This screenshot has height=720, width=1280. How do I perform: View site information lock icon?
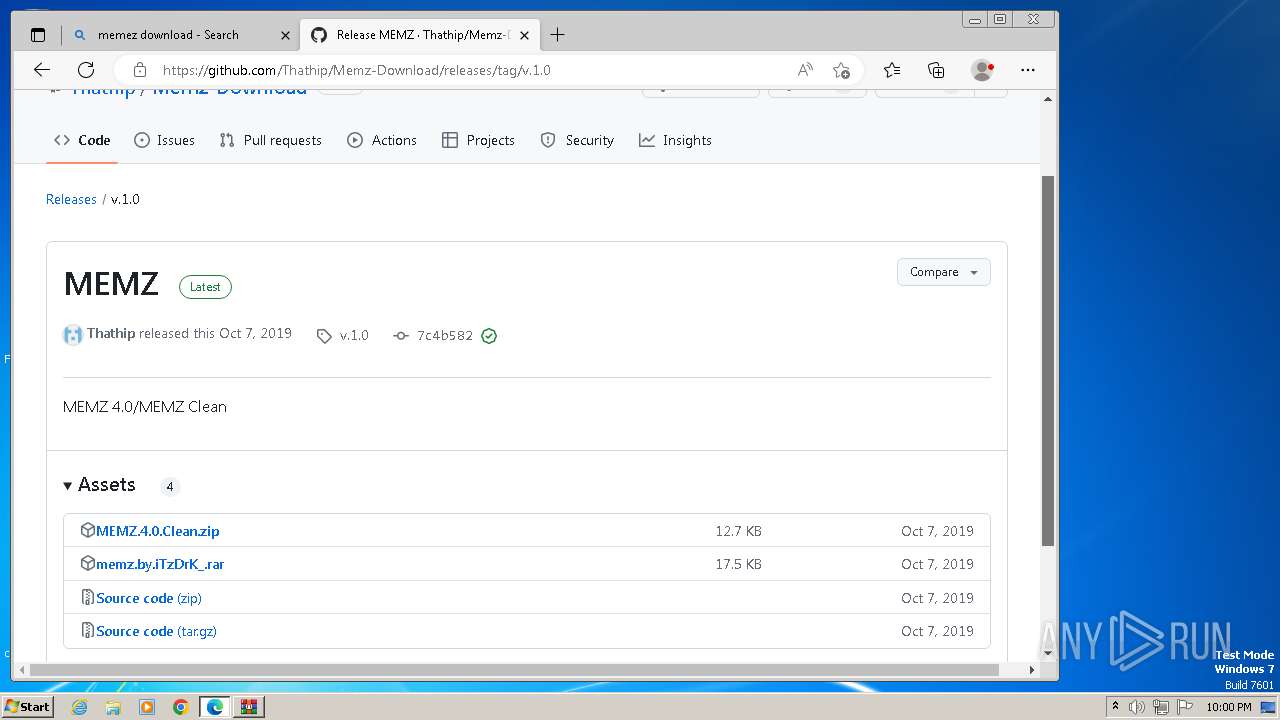pyautogui.click(x=140, y=70)
